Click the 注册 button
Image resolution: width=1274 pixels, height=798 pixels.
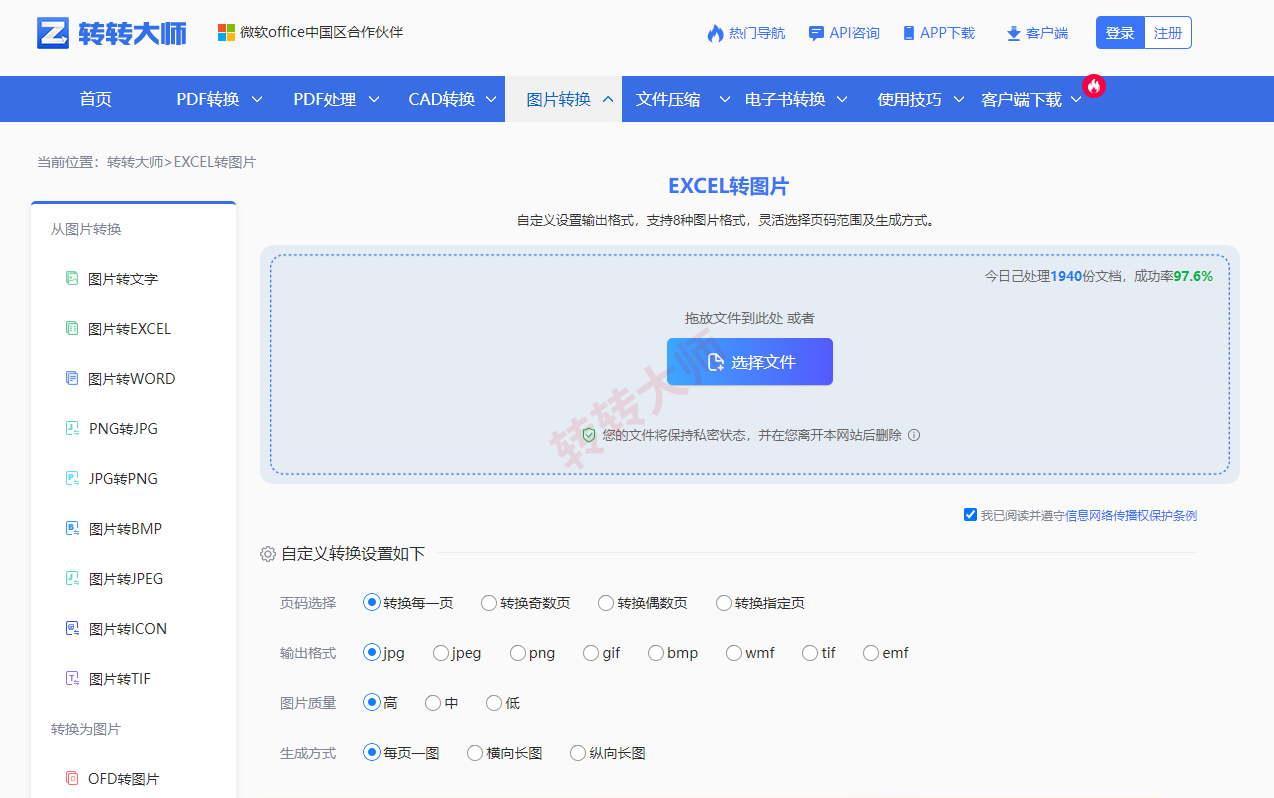point(1168,32)
